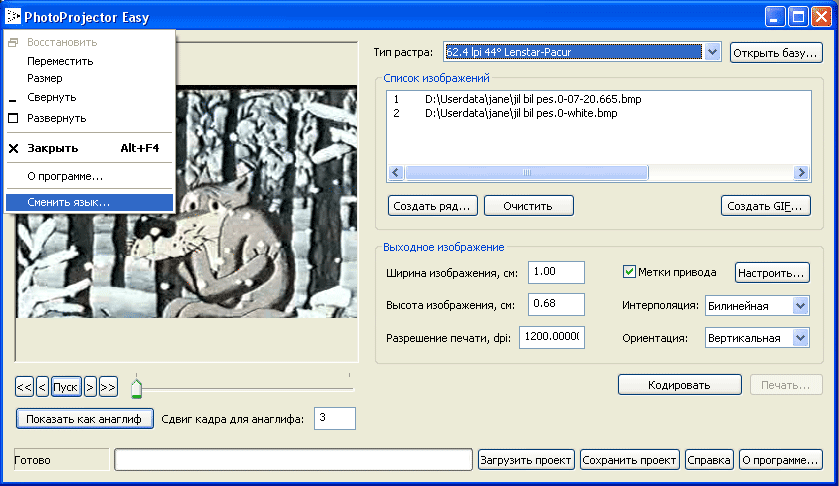The image size is (839, 486).
Task: Choose Развернуть in the system menu
Action: click(x=89, y=118)
